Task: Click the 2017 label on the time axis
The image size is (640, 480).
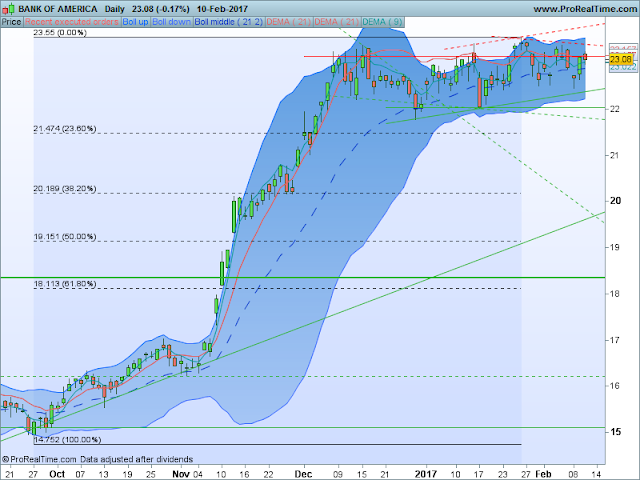Action: 426,474
